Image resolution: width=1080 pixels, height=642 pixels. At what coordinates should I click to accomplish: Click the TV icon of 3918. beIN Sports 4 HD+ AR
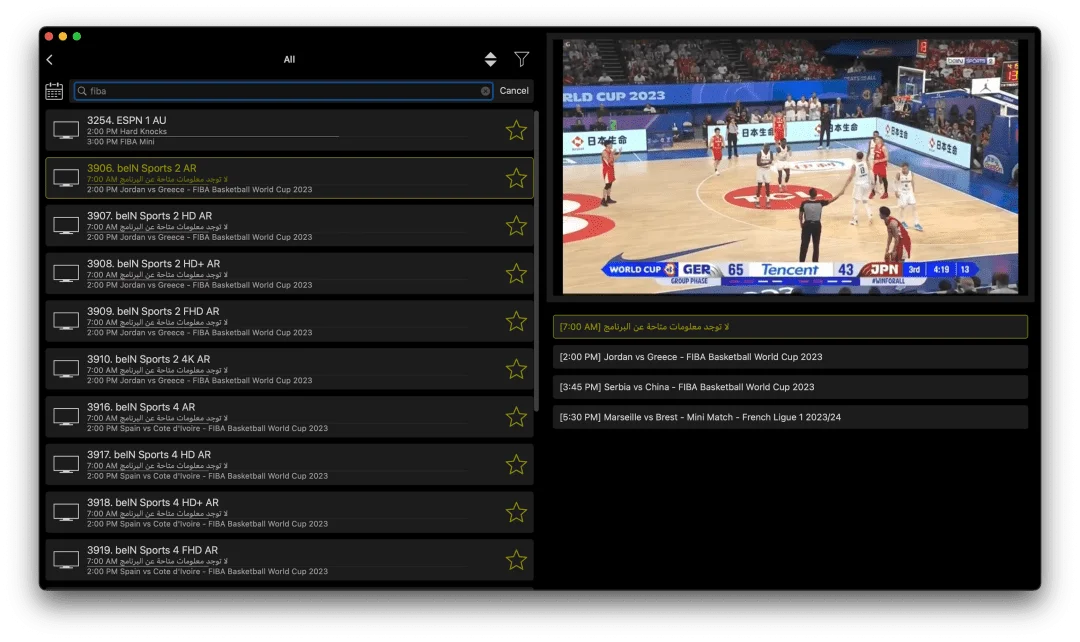[x=66, y=512]
